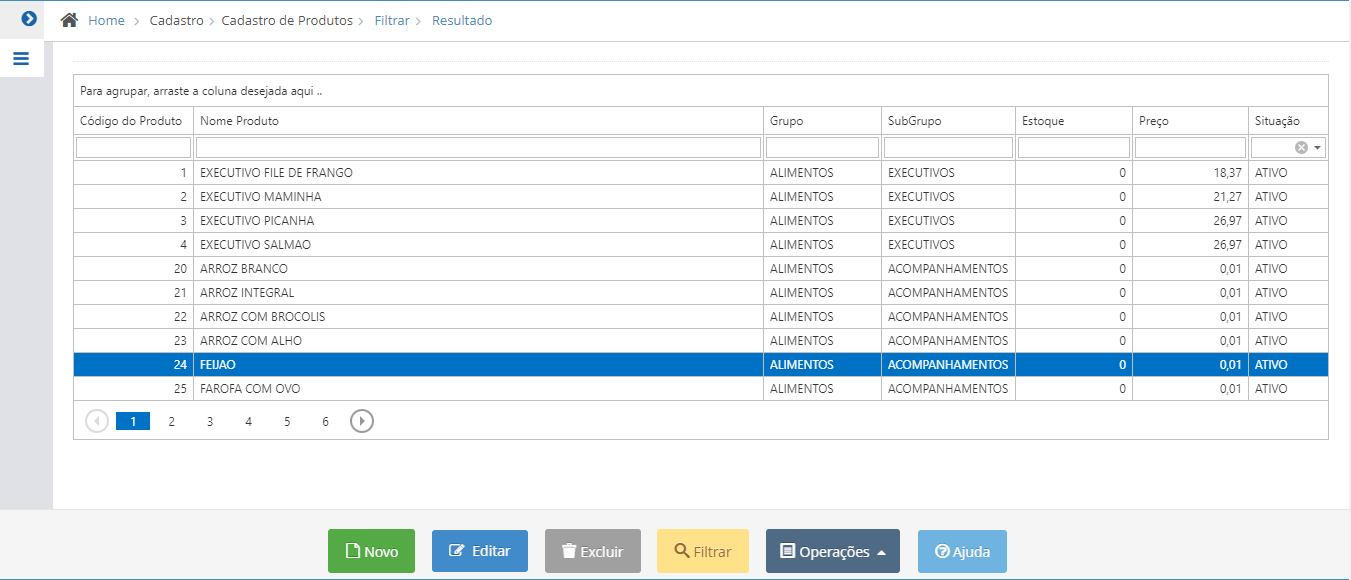1351x580 pixels.
Task: Open the Situação filter dropdown arrow
Action: tap(1318, 148)
